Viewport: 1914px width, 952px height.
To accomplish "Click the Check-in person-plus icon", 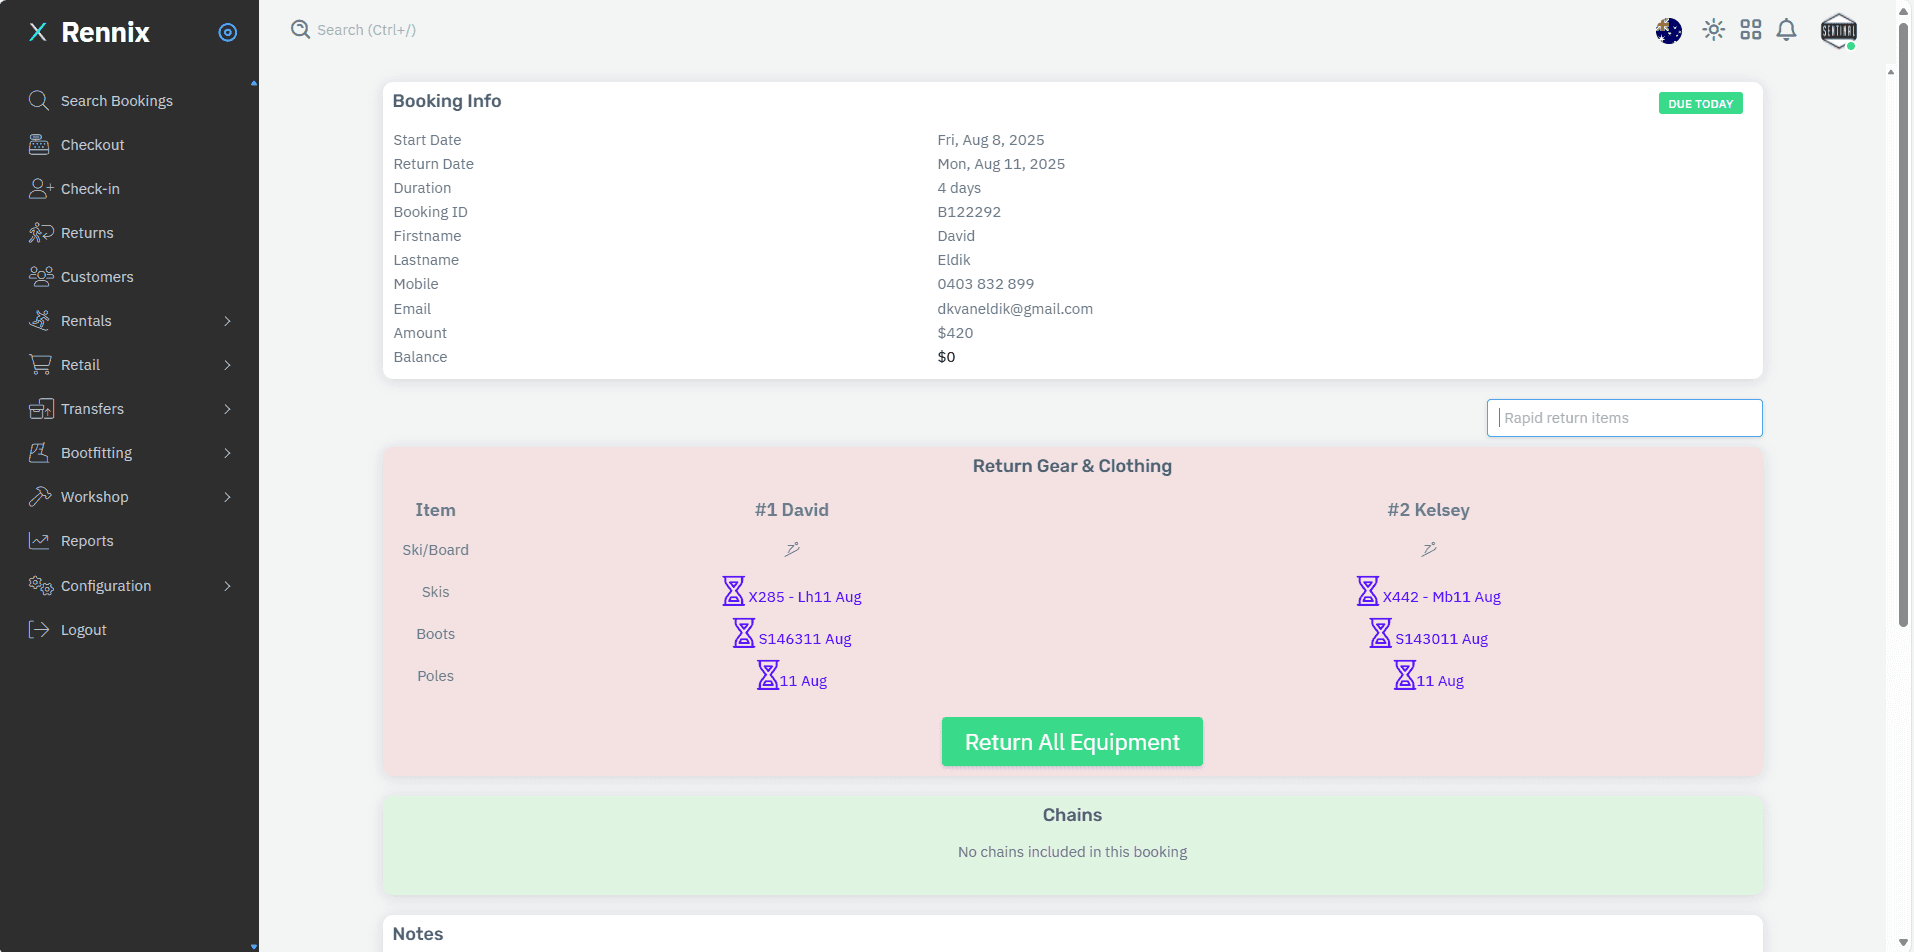I will [41, 188].
